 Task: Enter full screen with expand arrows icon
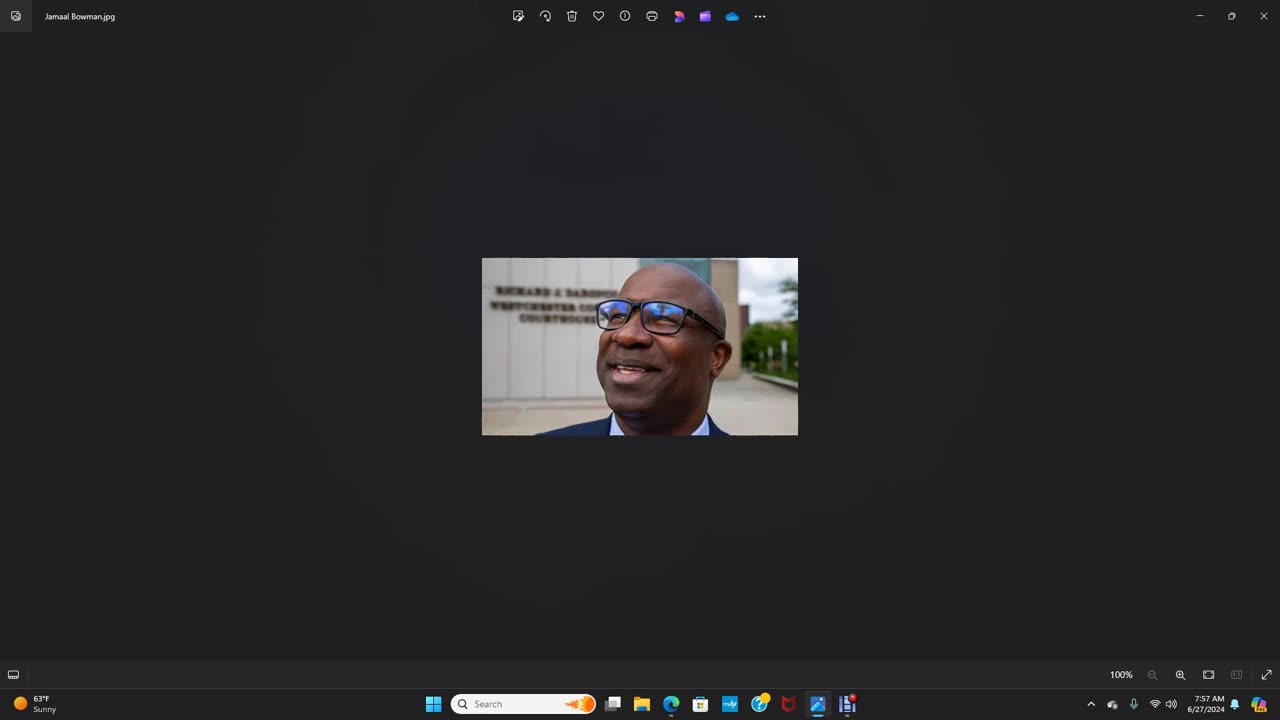click(x=1266, y=675)
